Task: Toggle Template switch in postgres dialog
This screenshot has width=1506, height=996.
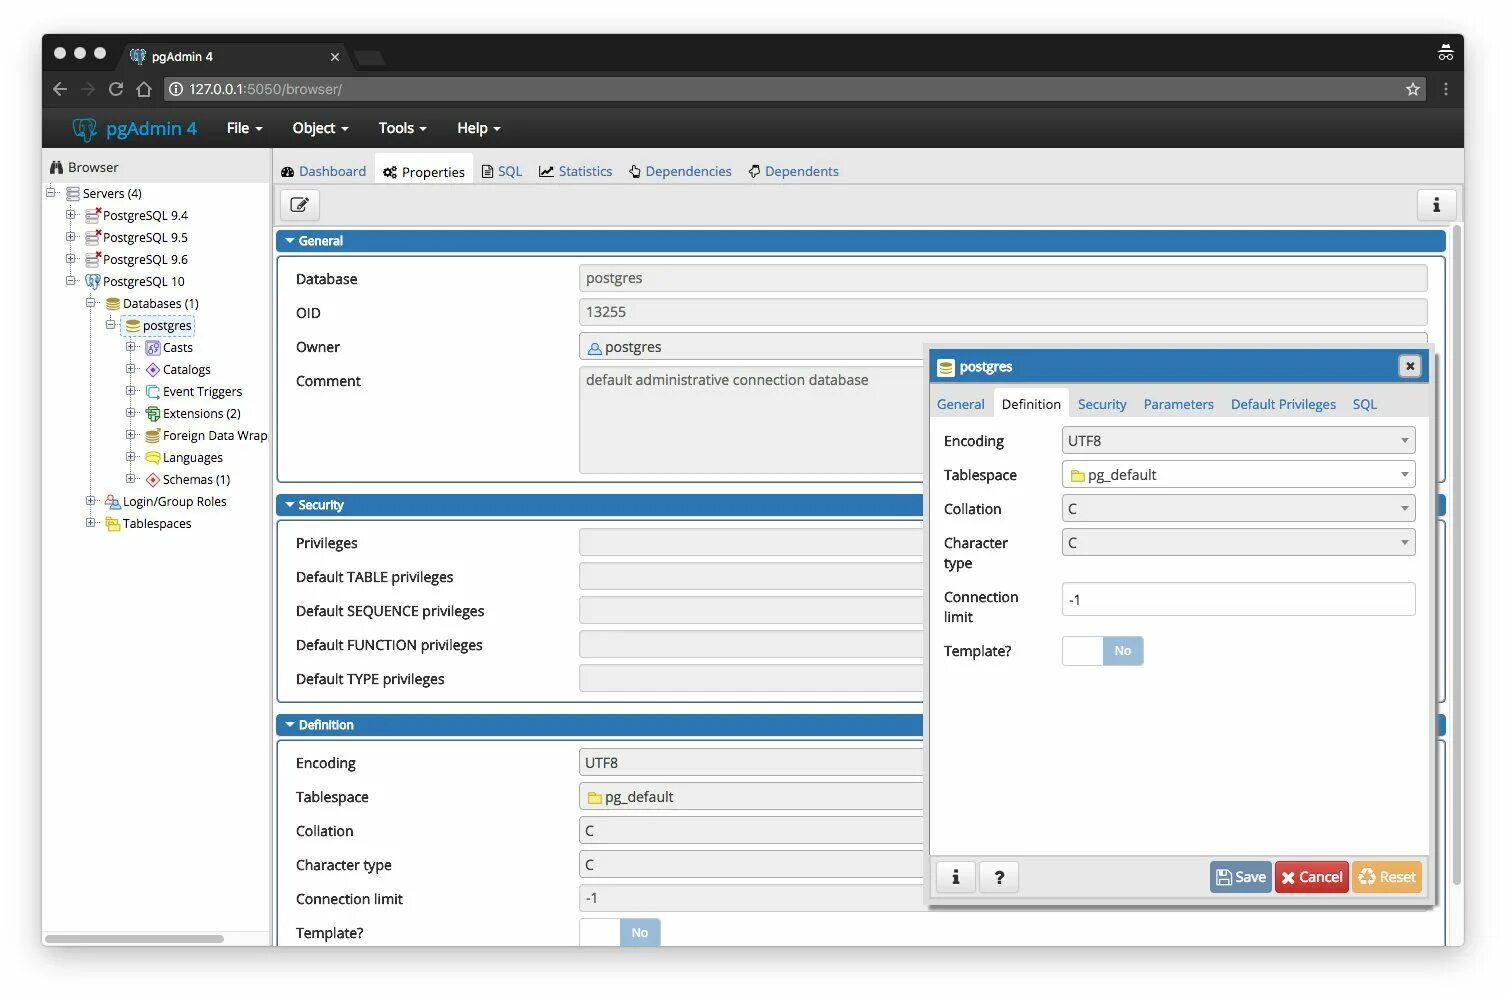Action: pos(1103,651)
